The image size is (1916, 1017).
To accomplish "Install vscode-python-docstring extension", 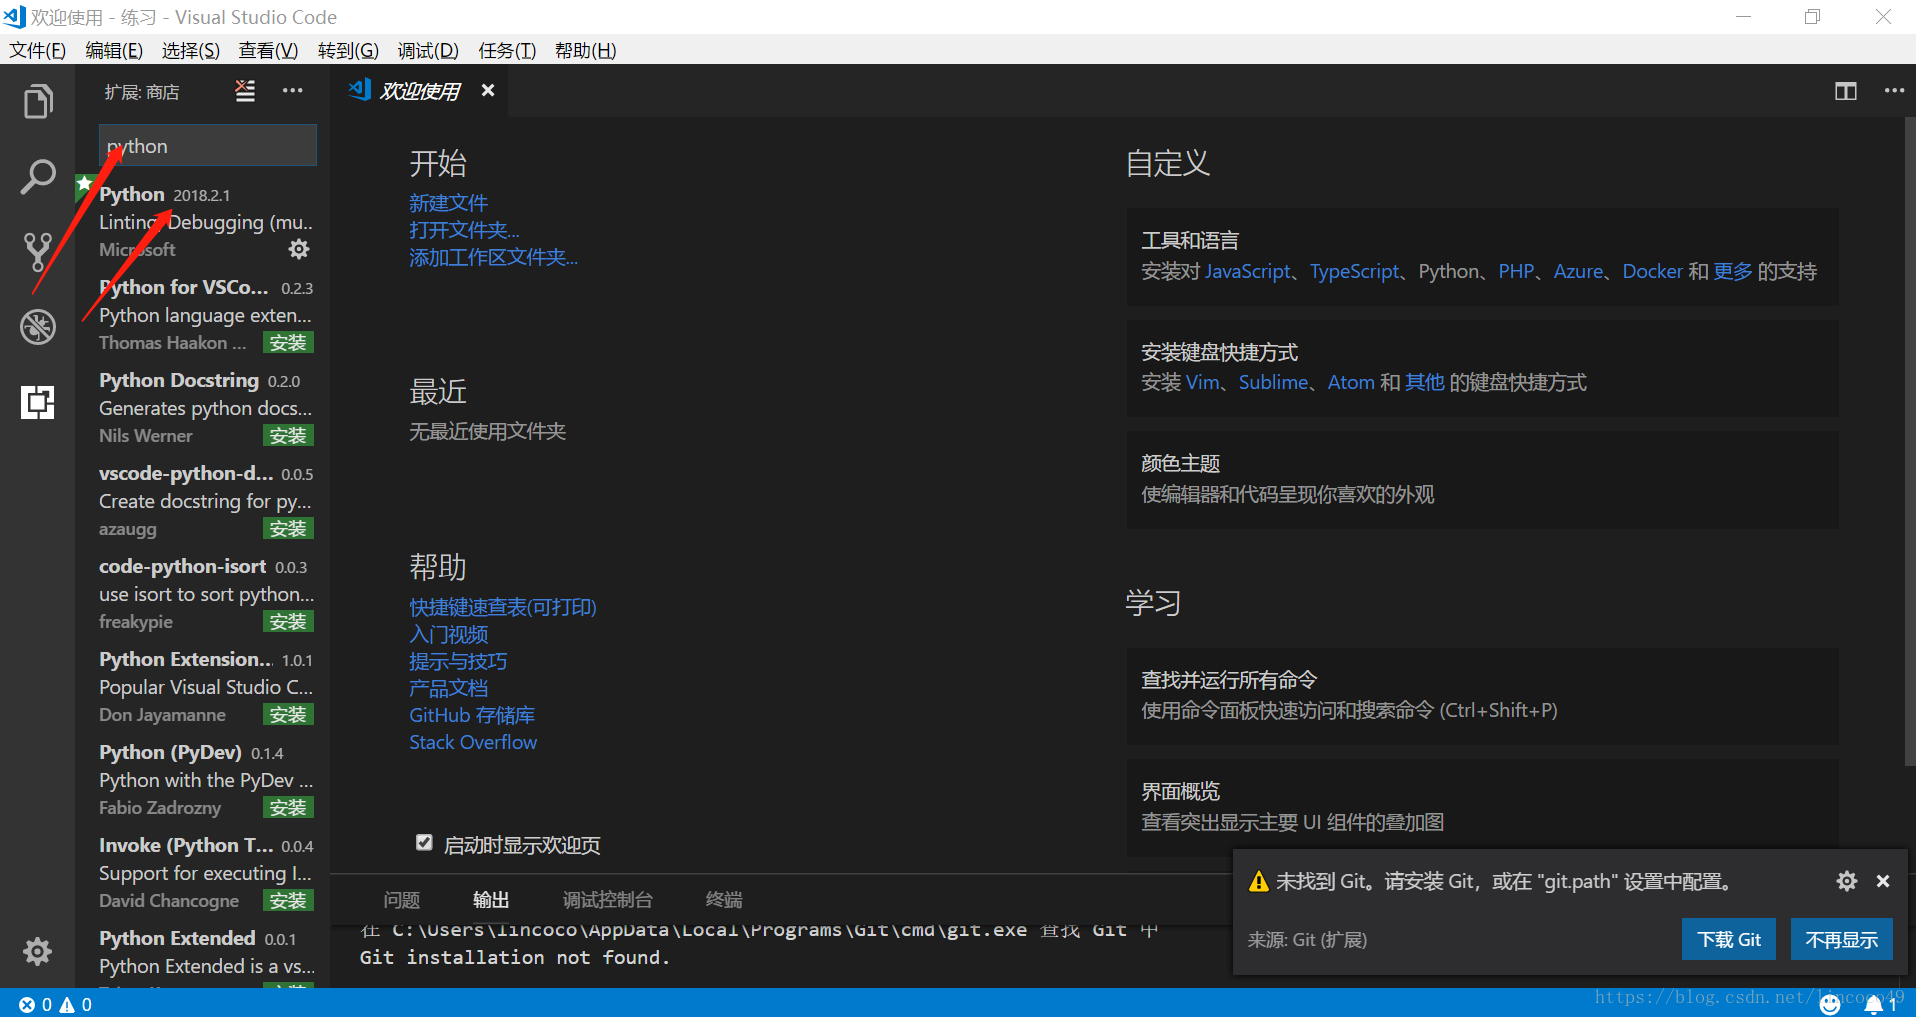I will (x=289, y=529).
